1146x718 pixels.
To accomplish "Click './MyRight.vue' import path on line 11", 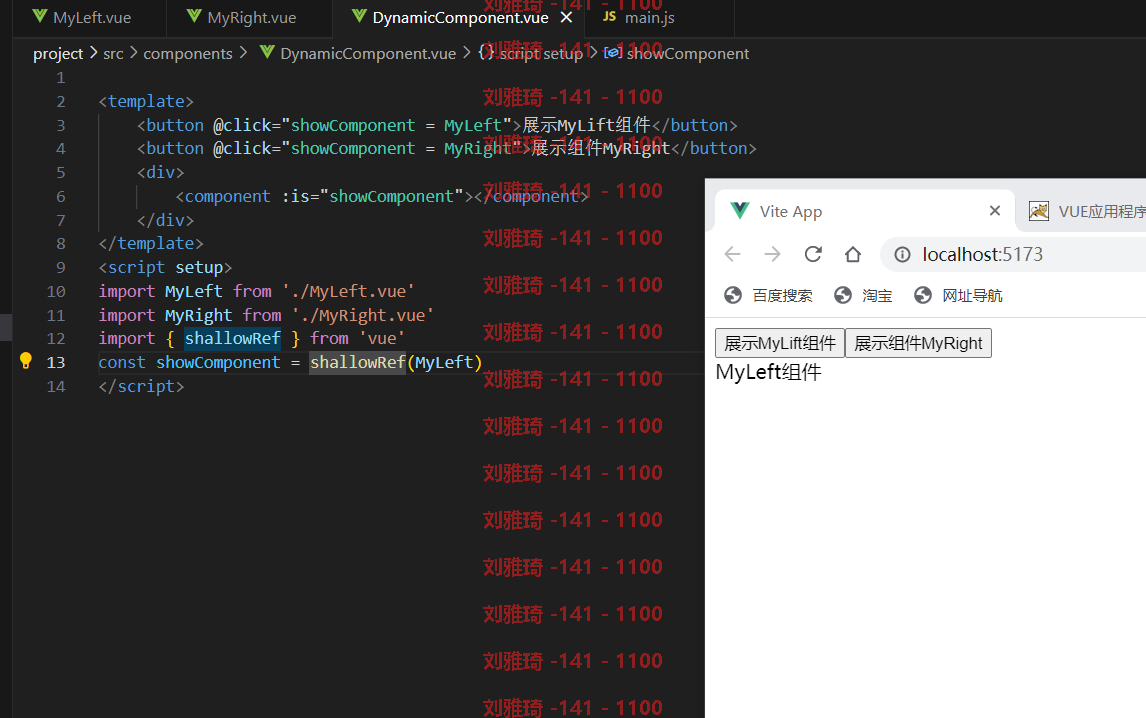I will pos(363,315).
